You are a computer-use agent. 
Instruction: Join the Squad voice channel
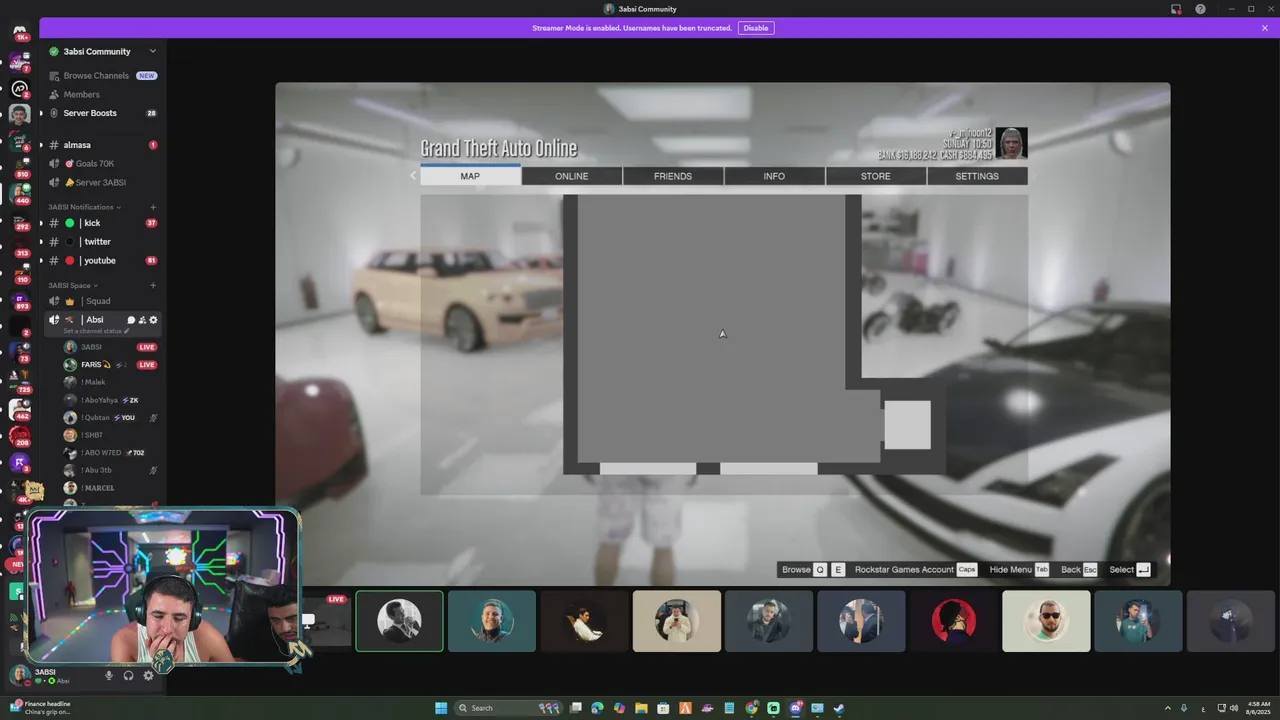pos(103,301)
